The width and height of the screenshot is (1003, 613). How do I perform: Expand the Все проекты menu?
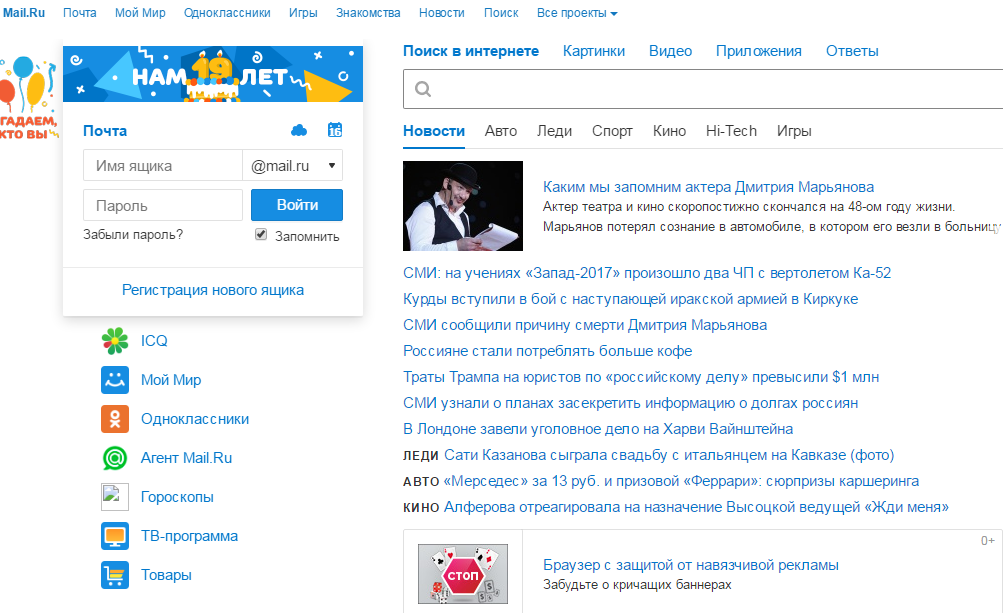point(577,13)
